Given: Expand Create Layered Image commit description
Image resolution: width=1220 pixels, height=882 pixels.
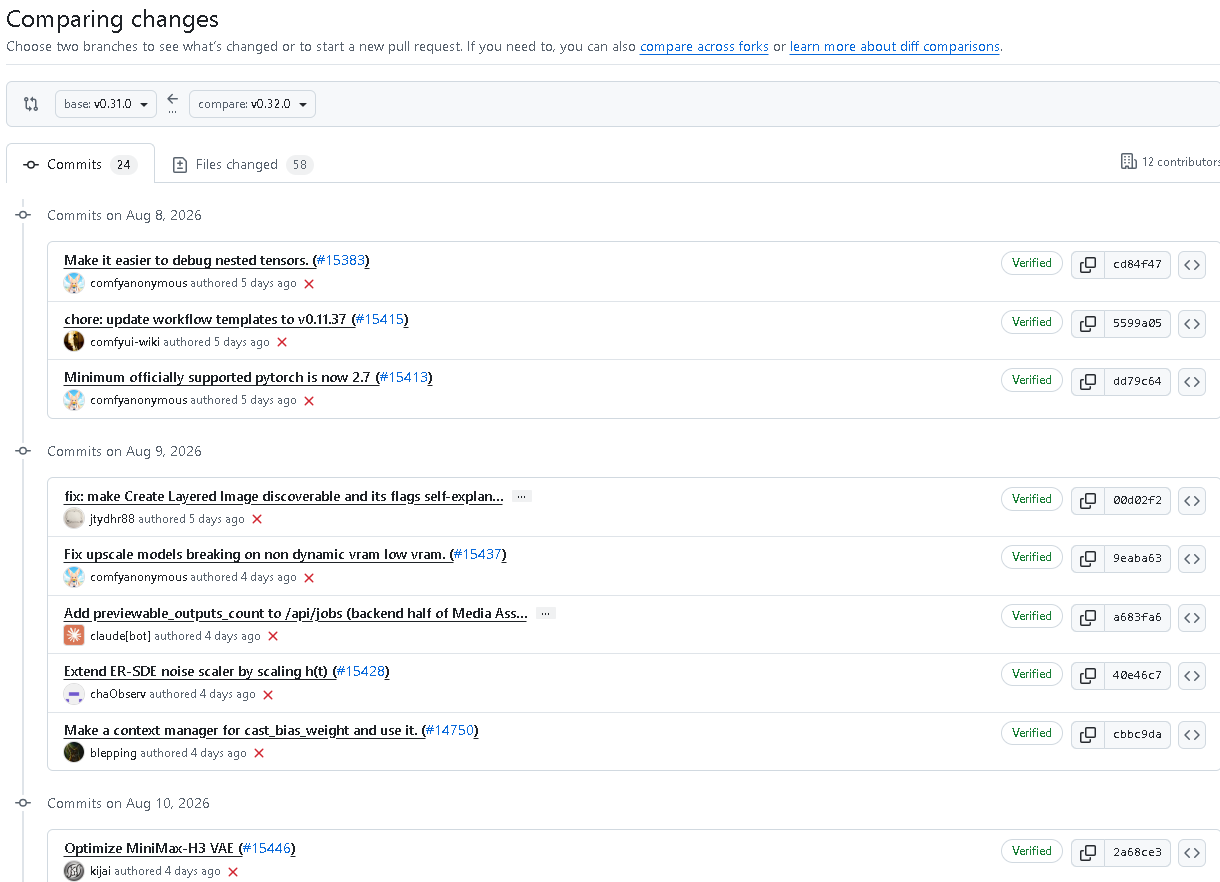Looking at the screenshot, I should pyautogui.click(x=521, y=497).
